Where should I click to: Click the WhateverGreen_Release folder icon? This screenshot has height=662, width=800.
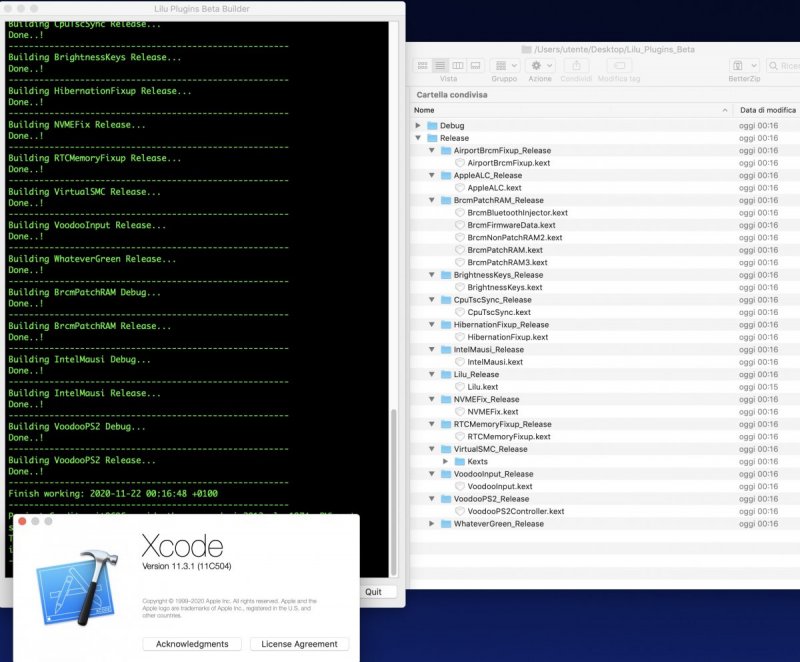tap(446, 524)
